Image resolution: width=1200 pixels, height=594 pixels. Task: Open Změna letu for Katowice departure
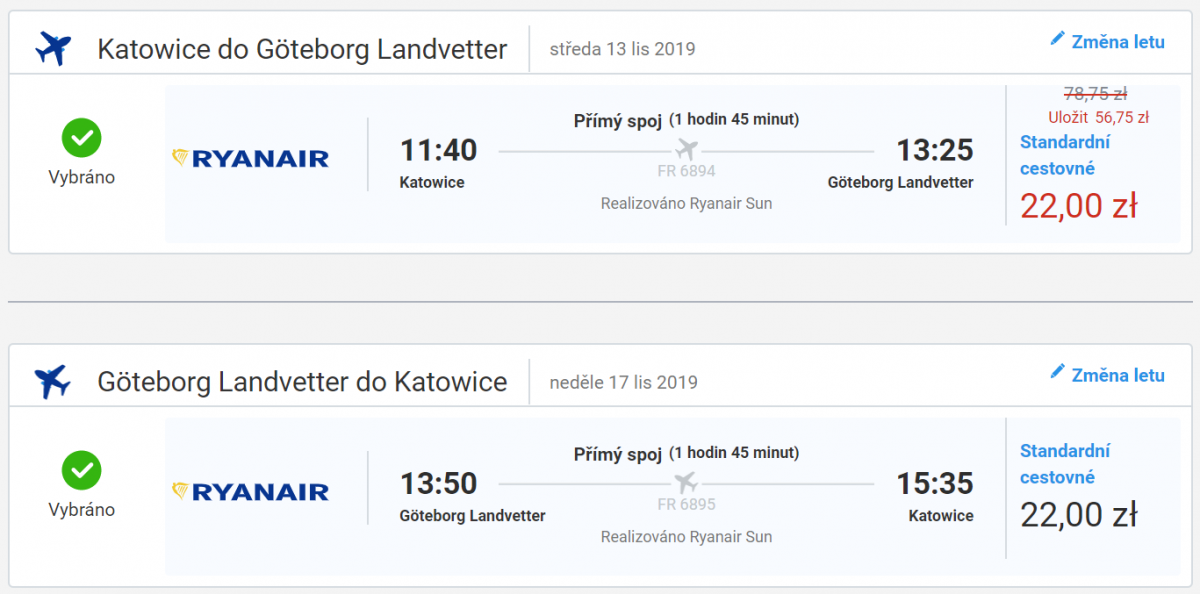coord(1117,42)
